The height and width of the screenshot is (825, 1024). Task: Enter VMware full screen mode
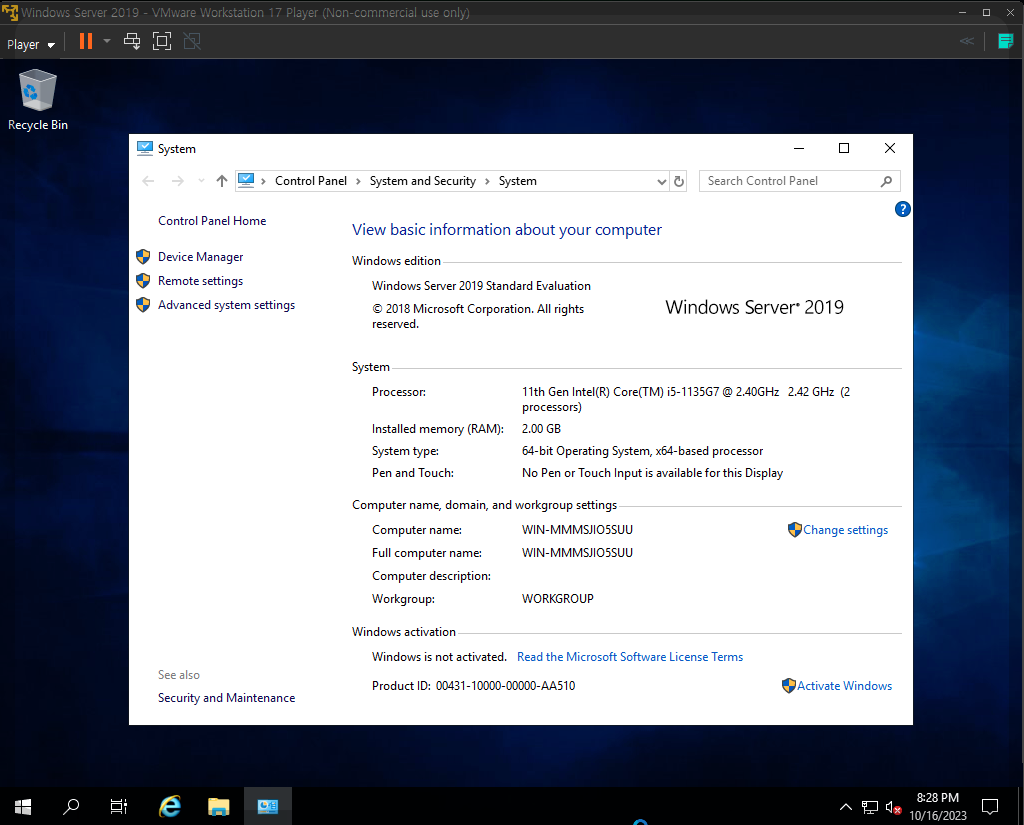coord(162,42)
